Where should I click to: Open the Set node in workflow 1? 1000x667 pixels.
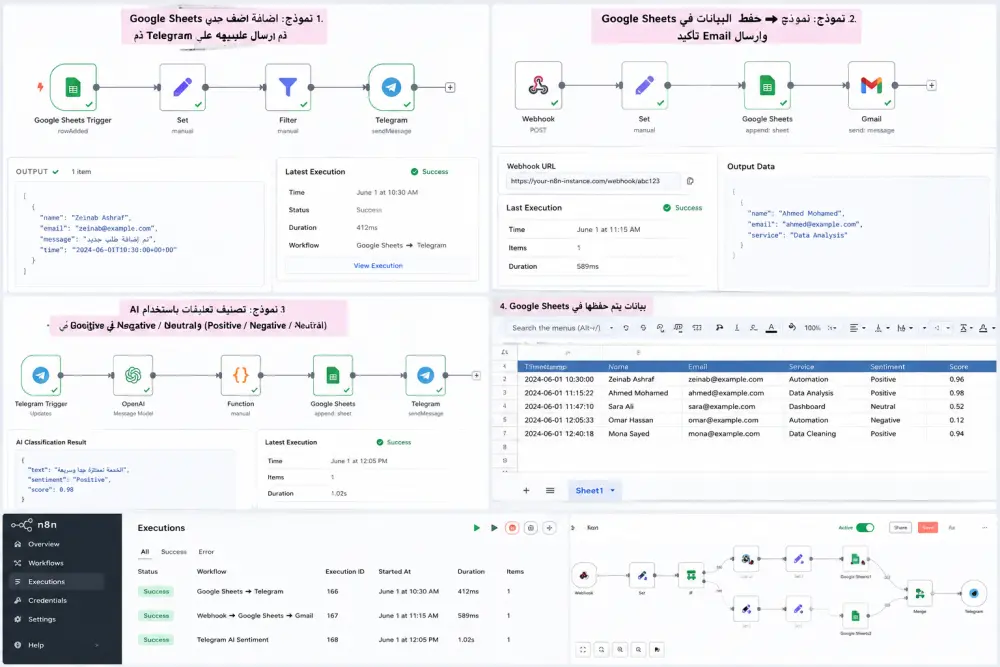pos(182,87)
